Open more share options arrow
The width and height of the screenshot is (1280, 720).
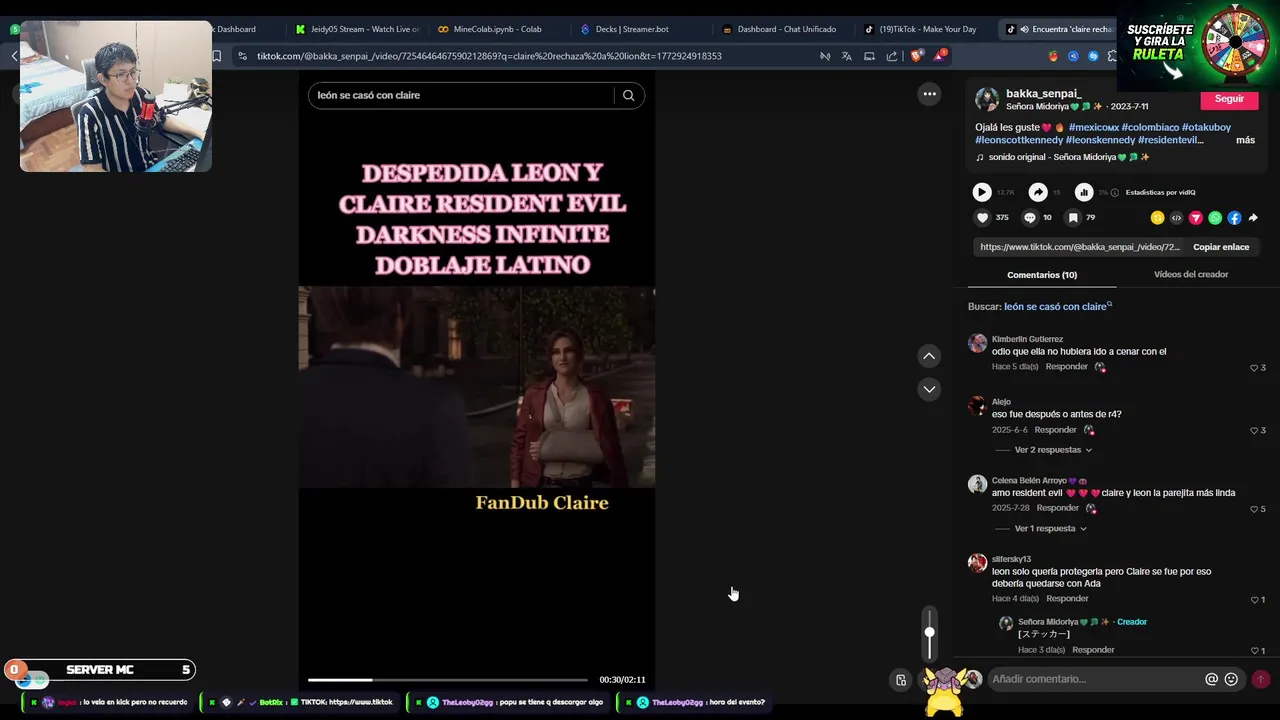coord(1253,217)
